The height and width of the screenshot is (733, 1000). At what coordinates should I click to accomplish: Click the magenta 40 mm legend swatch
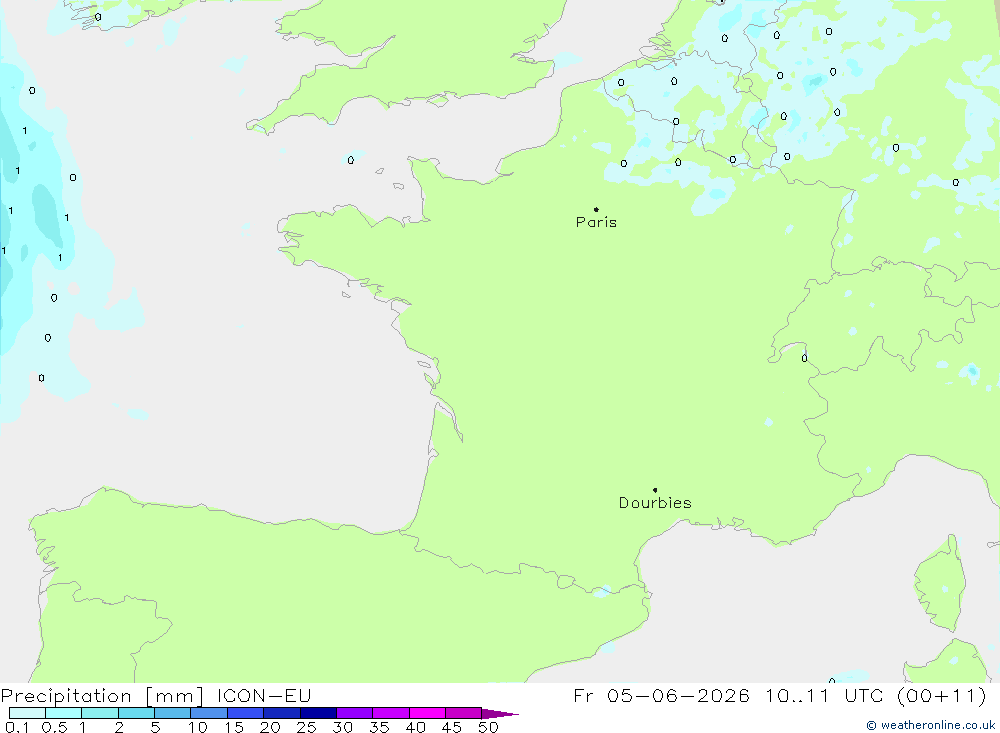(427, 713)
